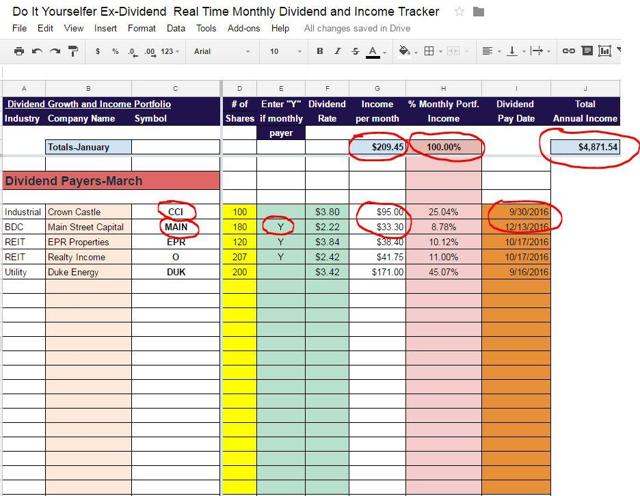Select the $4,871.54 annual income cell
Viewport: 640px width, 496px height.
pyautogui.click(x=585, y=147)
